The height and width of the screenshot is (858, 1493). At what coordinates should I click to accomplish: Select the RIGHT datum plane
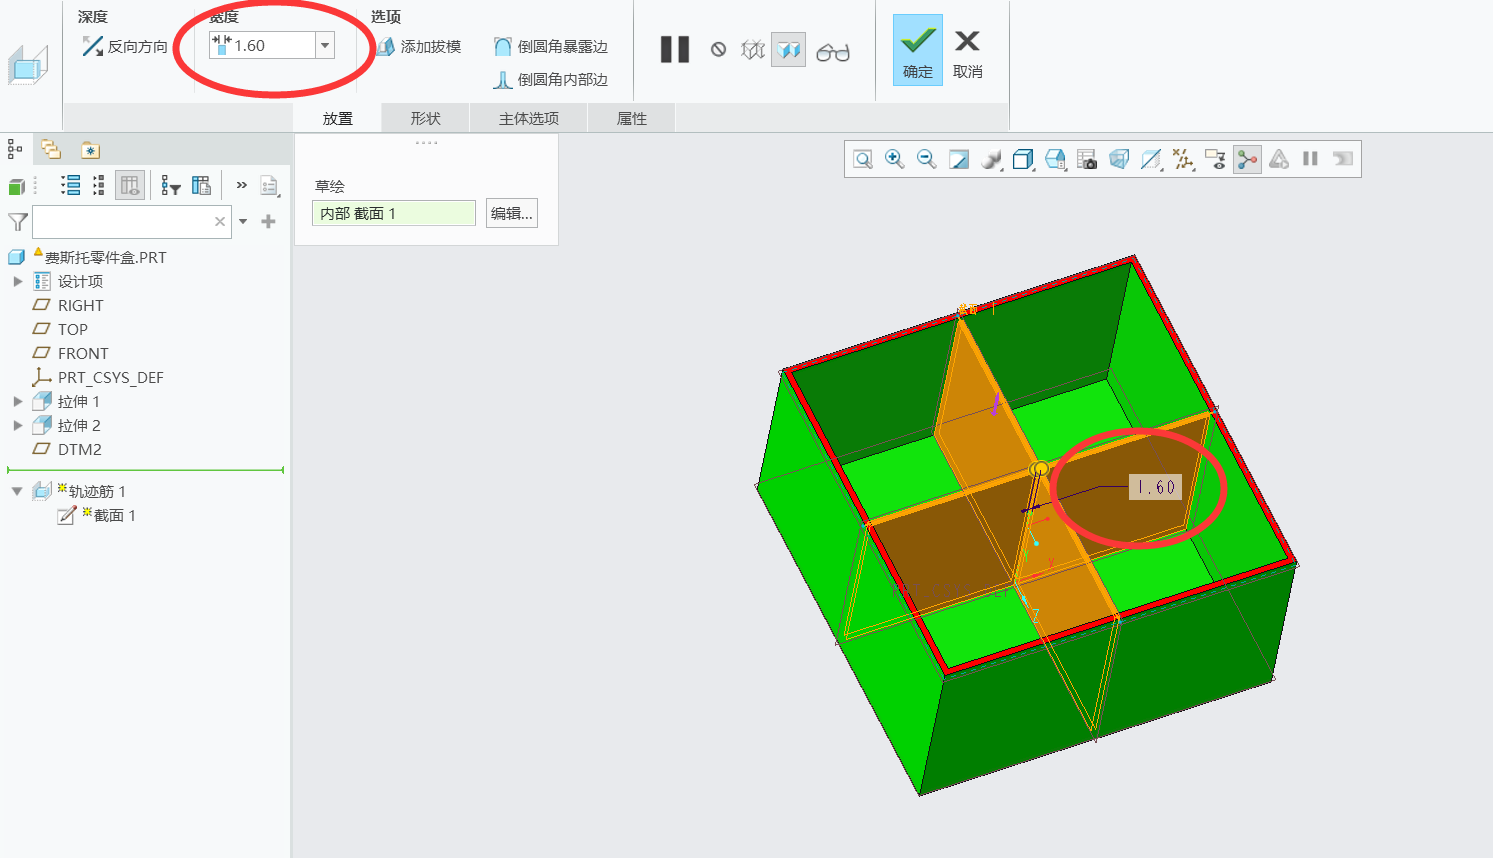(80, 305)
